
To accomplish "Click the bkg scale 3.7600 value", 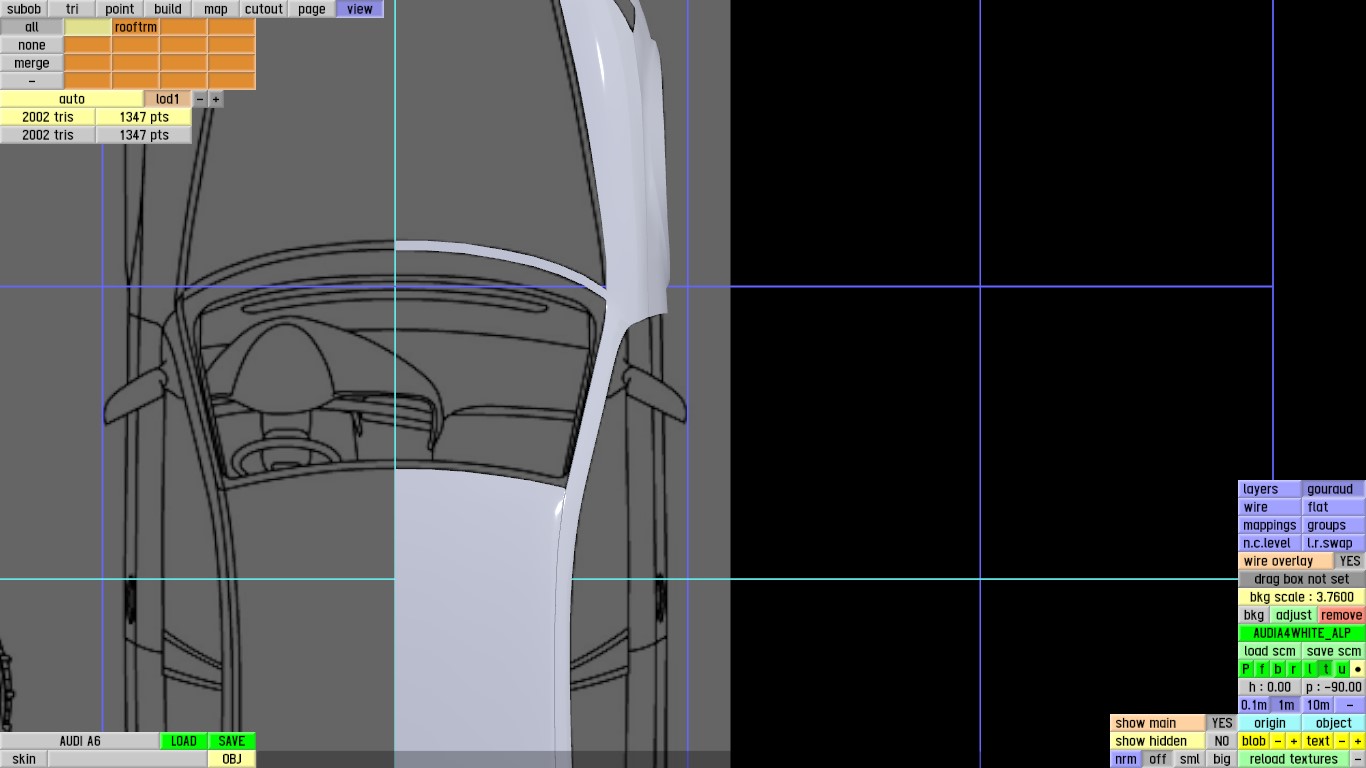I will tap(1302, 597).
